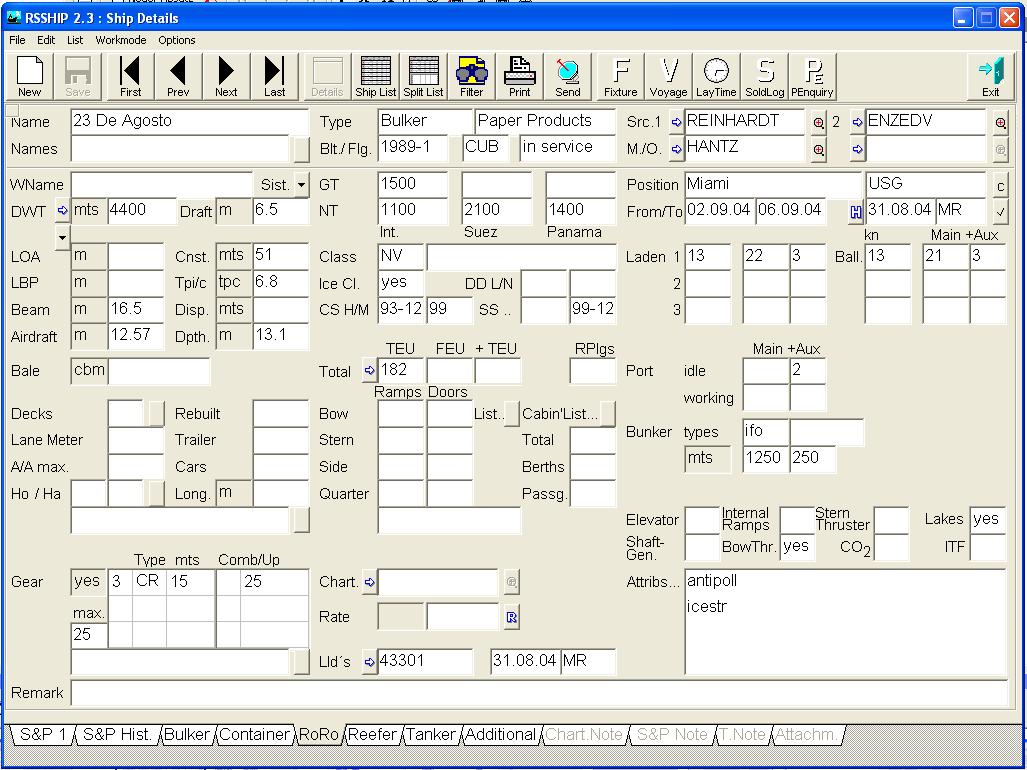Screen dimensions: 1027x770
Task: Open the ramps List.. button
Action: pyautogui.click(x=512, y=414)
